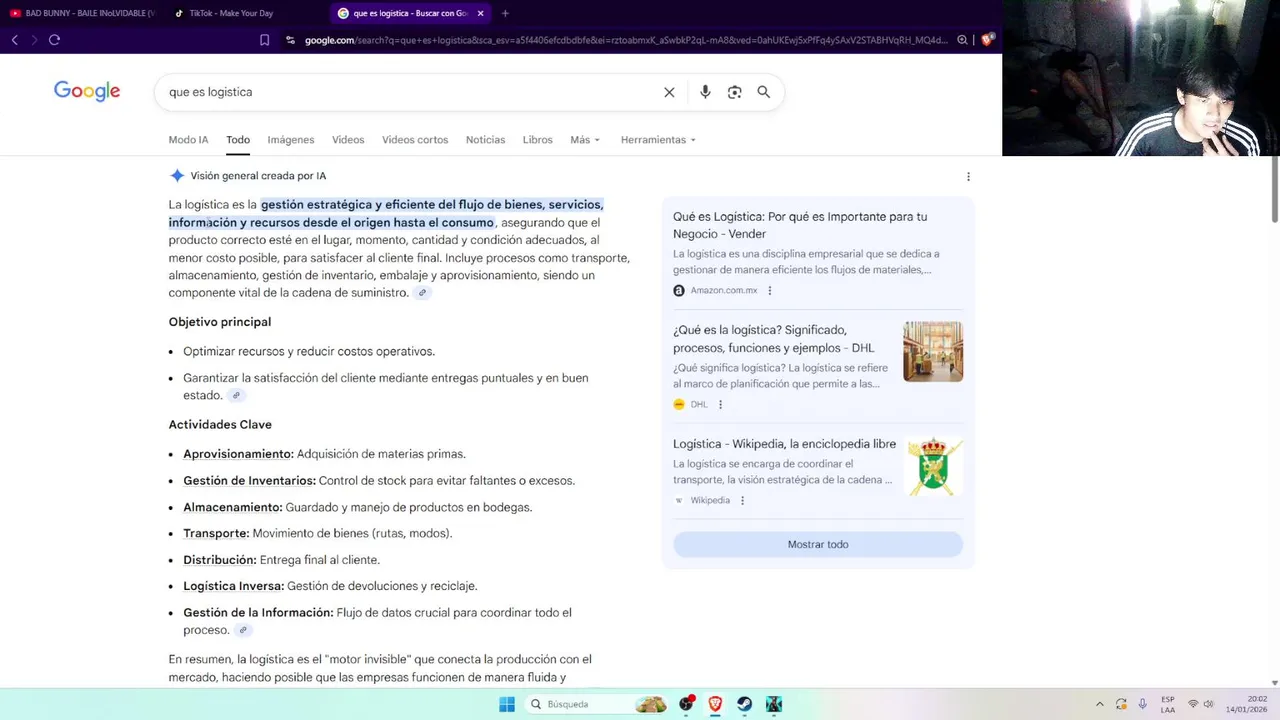Click source link icon after 'estado.'
Screen dimensions: 1280x720
236,395
